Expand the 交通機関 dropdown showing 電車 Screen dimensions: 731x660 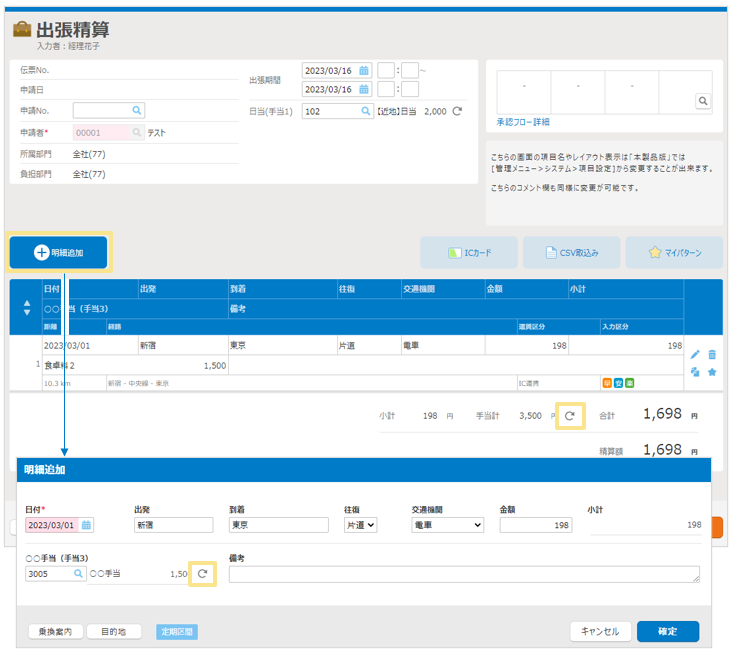click(448, 525)
